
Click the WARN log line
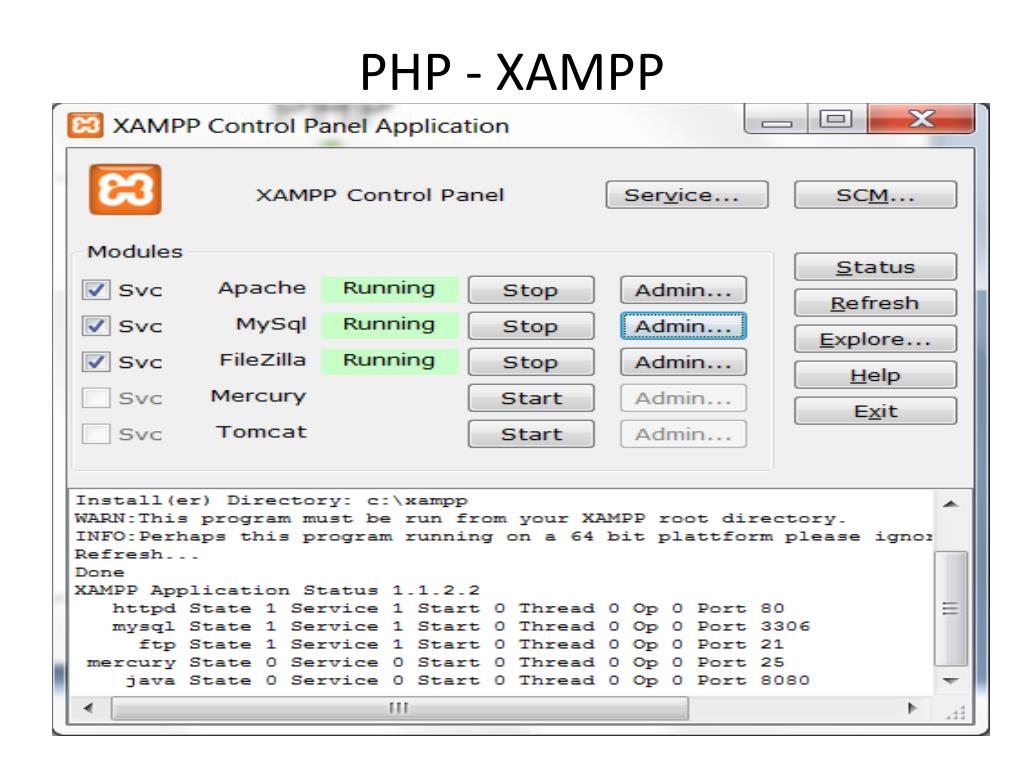(x=460, y=519)
